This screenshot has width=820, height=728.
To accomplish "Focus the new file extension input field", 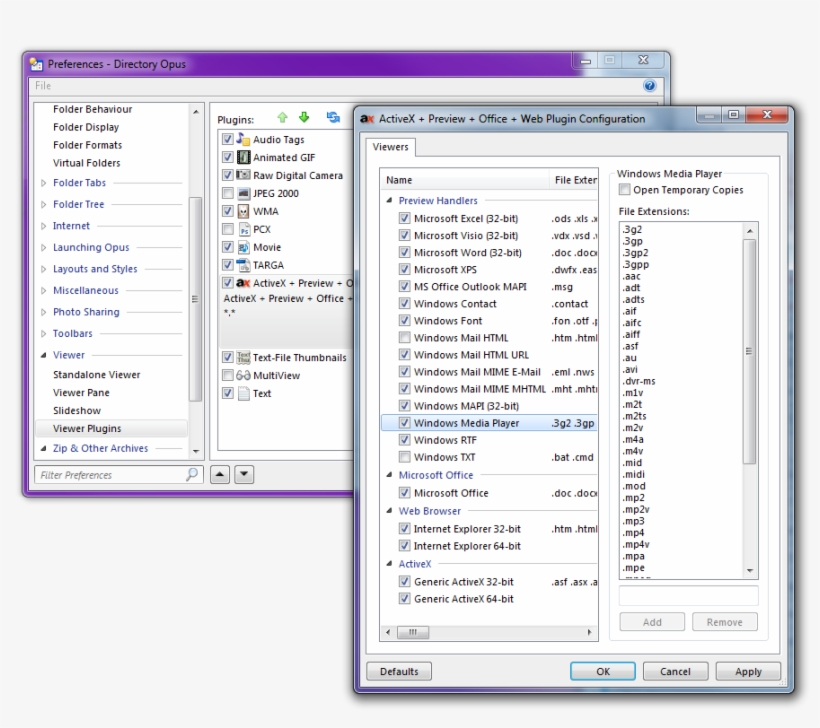I will pyautogui.click(x=688, y=596).
